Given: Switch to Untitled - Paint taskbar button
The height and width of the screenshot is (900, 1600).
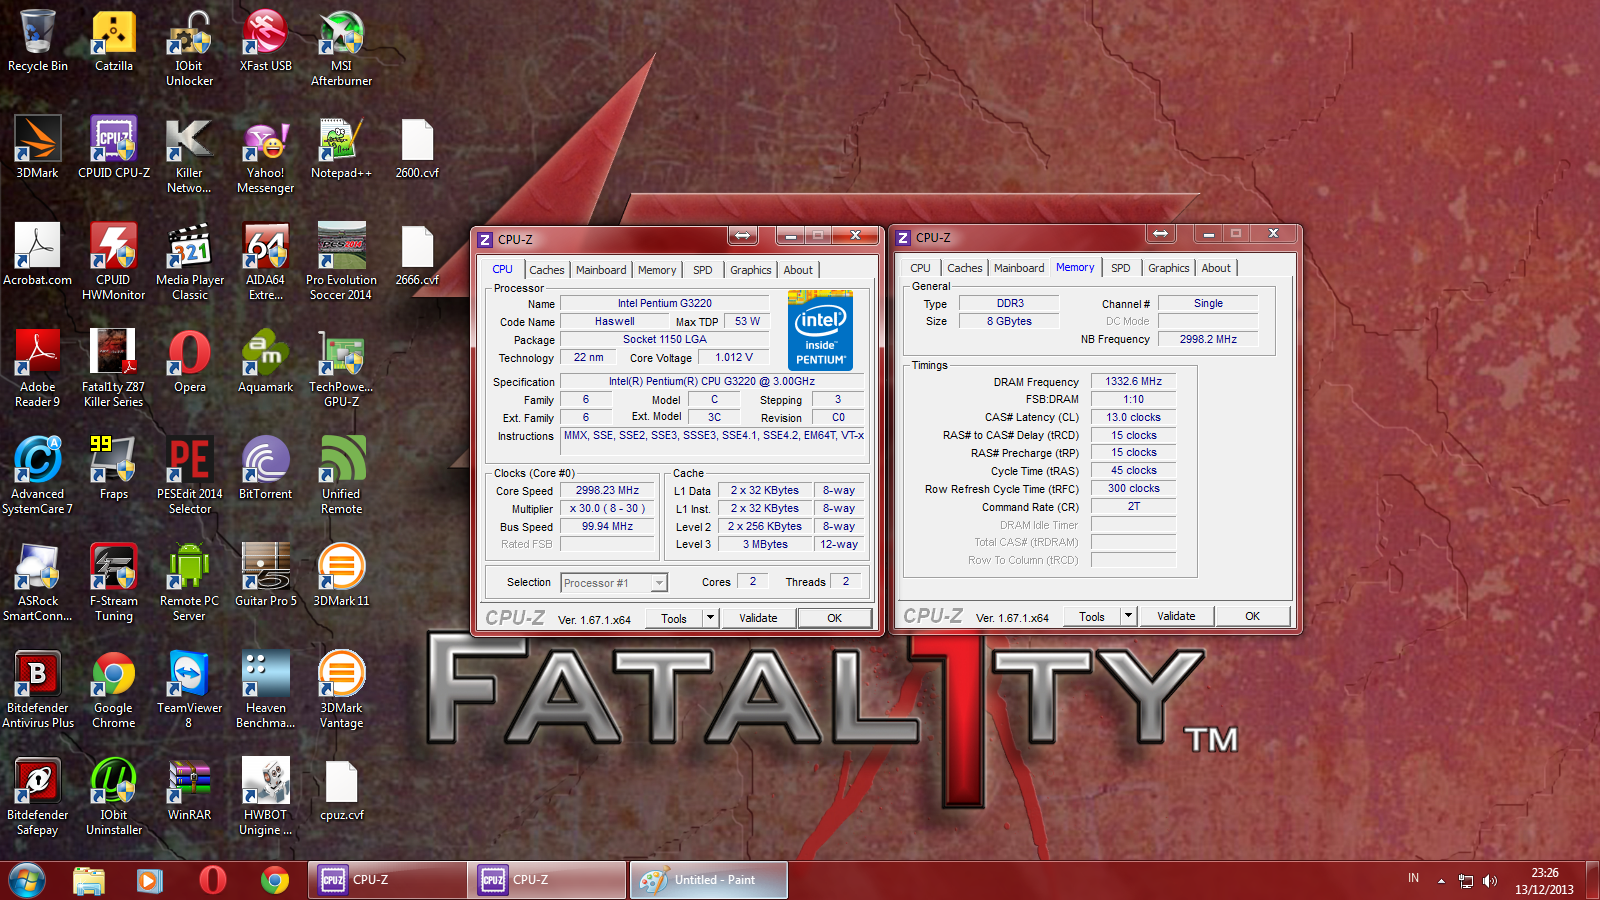Looking at the screenshot, I should [x=709, y=880].
